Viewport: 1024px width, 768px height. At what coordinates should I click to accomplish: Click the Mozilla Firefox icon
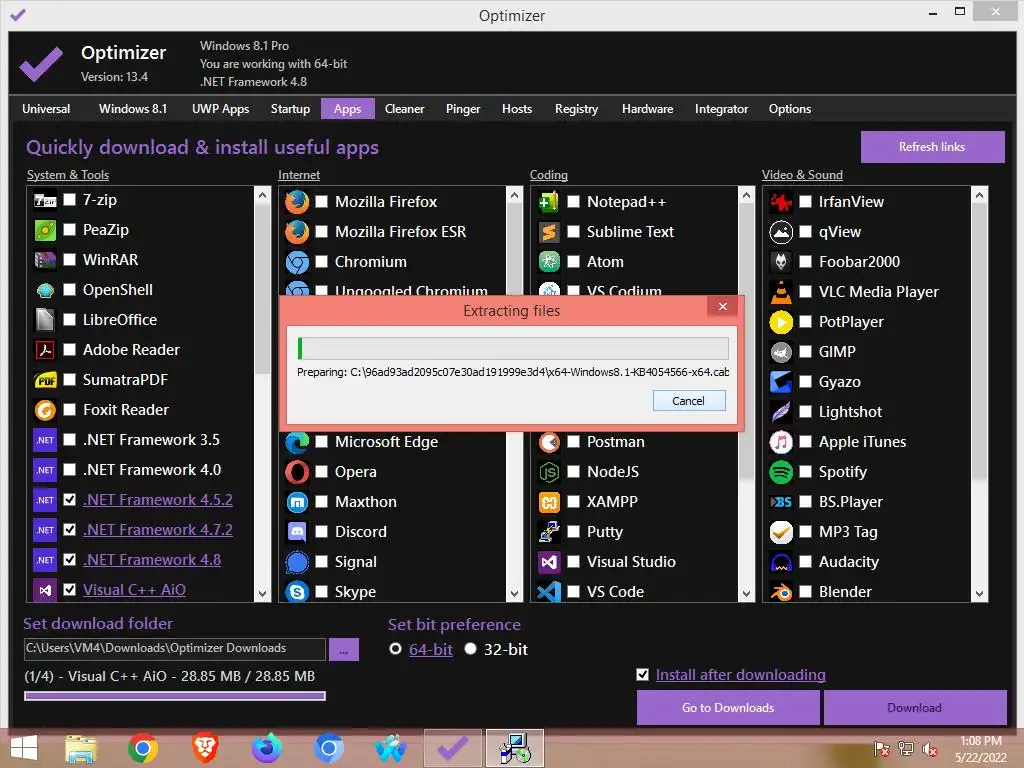coord(297,202)
